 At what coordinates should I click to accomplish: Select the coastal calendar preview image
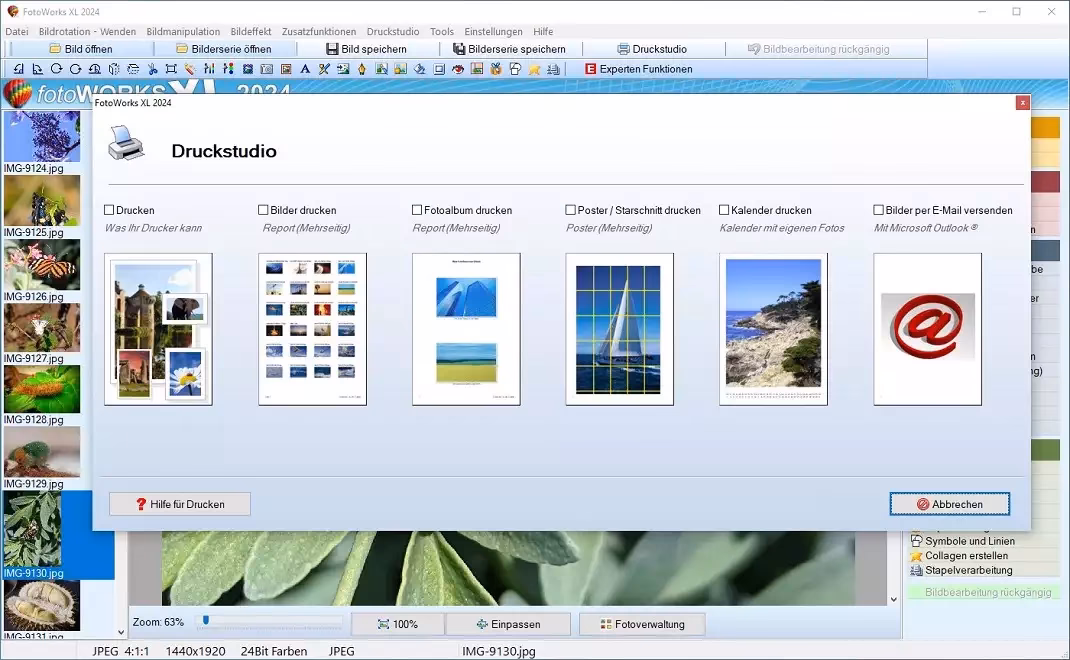click(x=773, y=329)
